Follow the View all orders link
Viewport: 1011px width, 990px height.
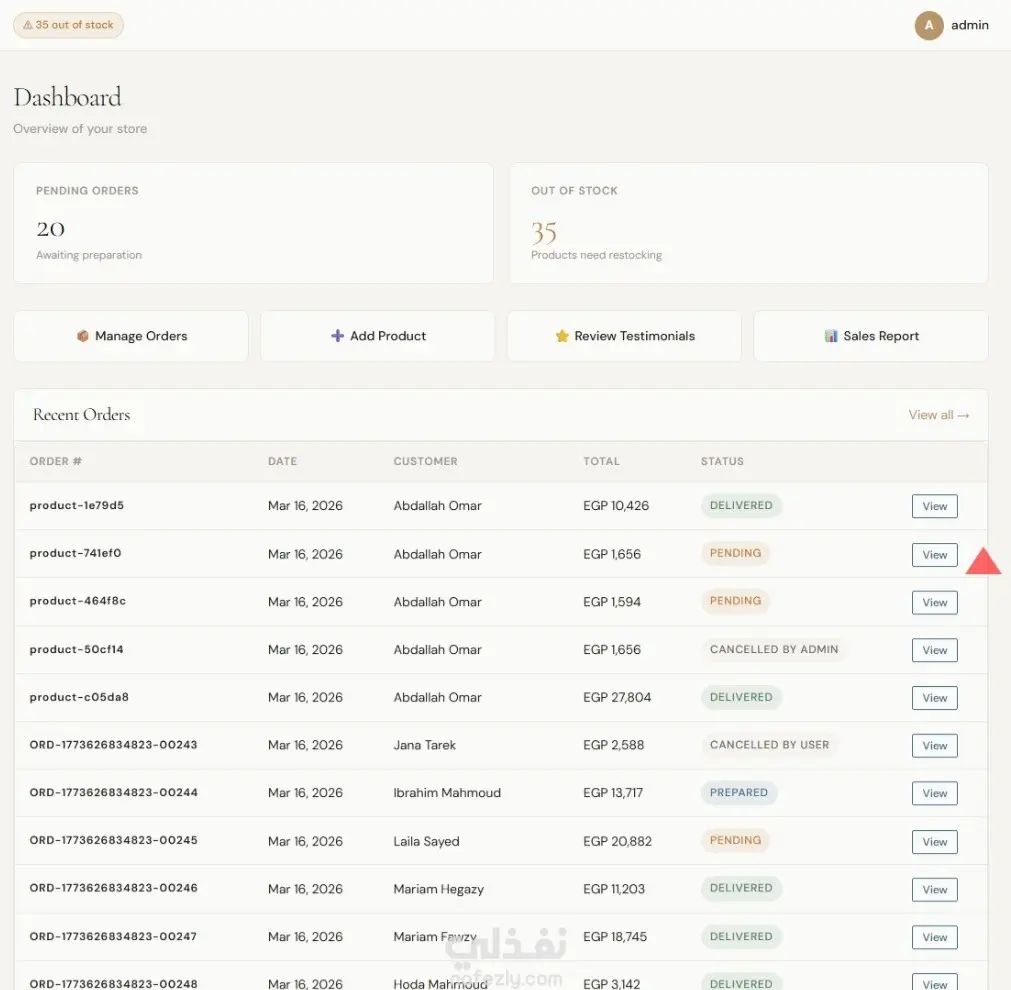[x=939, y=415]
